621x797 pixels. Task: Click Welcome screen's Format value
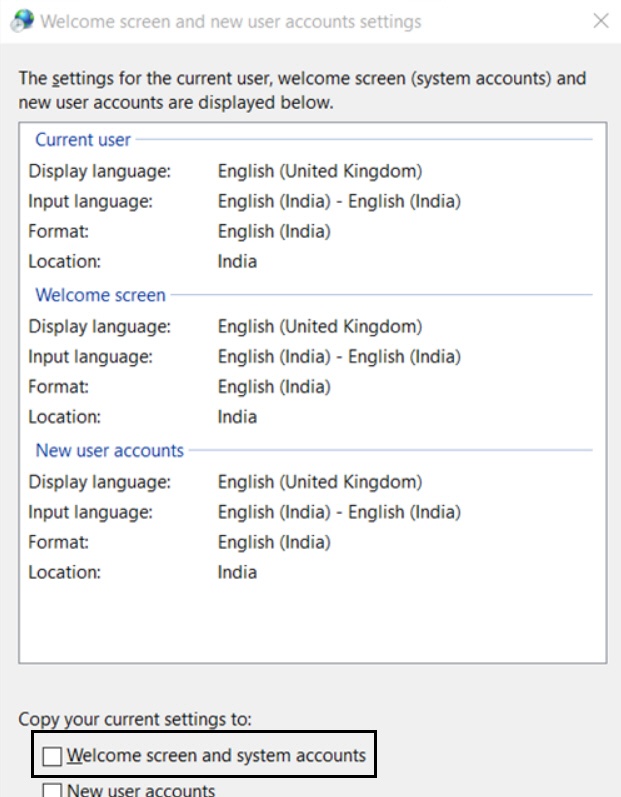coord(274,386)
